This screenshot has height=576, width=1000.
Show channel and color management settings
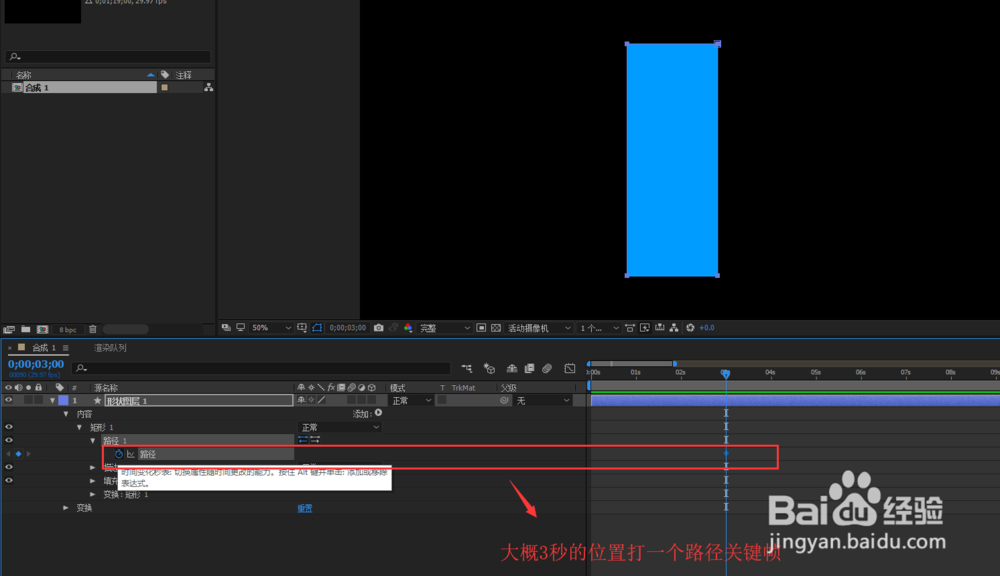(408, 328)
